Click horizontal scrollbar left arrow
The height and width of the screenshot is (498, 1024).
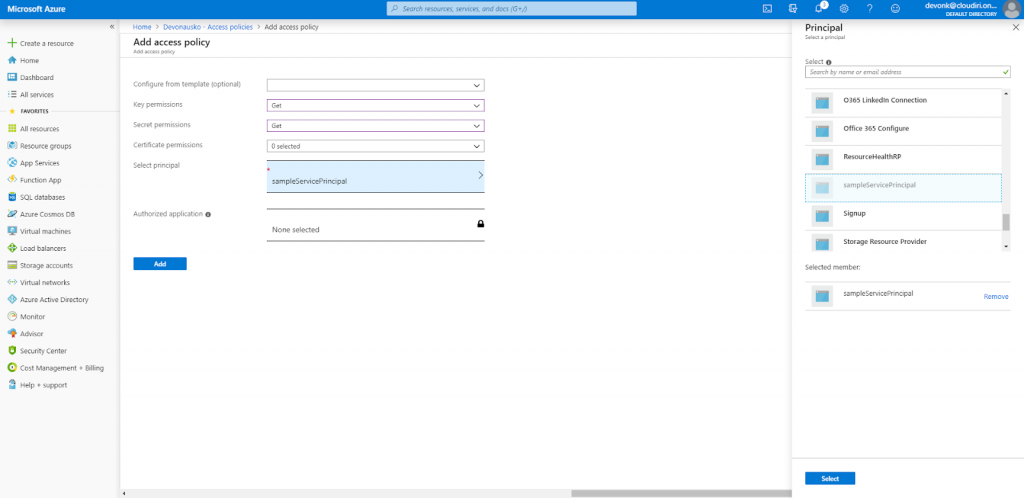pyautogui.click(x=124, y=493)
